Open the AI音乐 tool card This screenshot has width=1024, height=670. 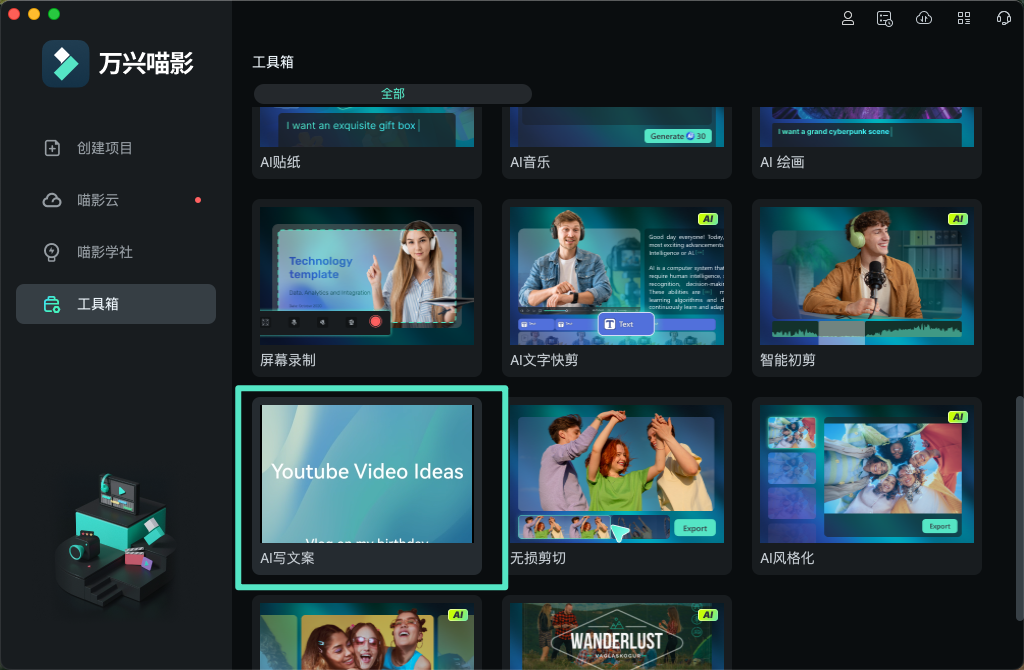pos(616,142)
